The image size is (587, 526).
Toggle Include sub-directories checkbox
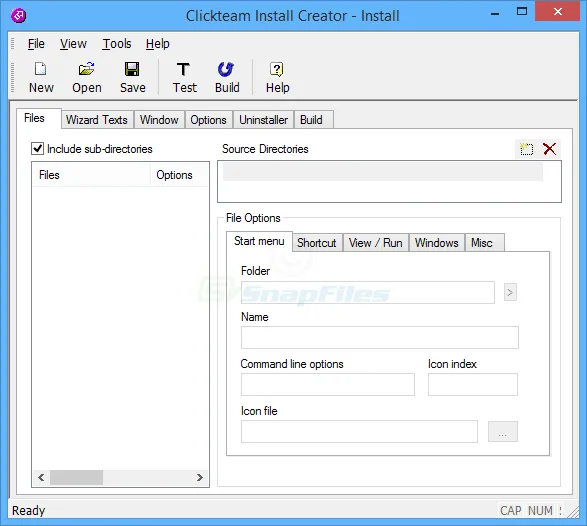[x=37, y=149]
